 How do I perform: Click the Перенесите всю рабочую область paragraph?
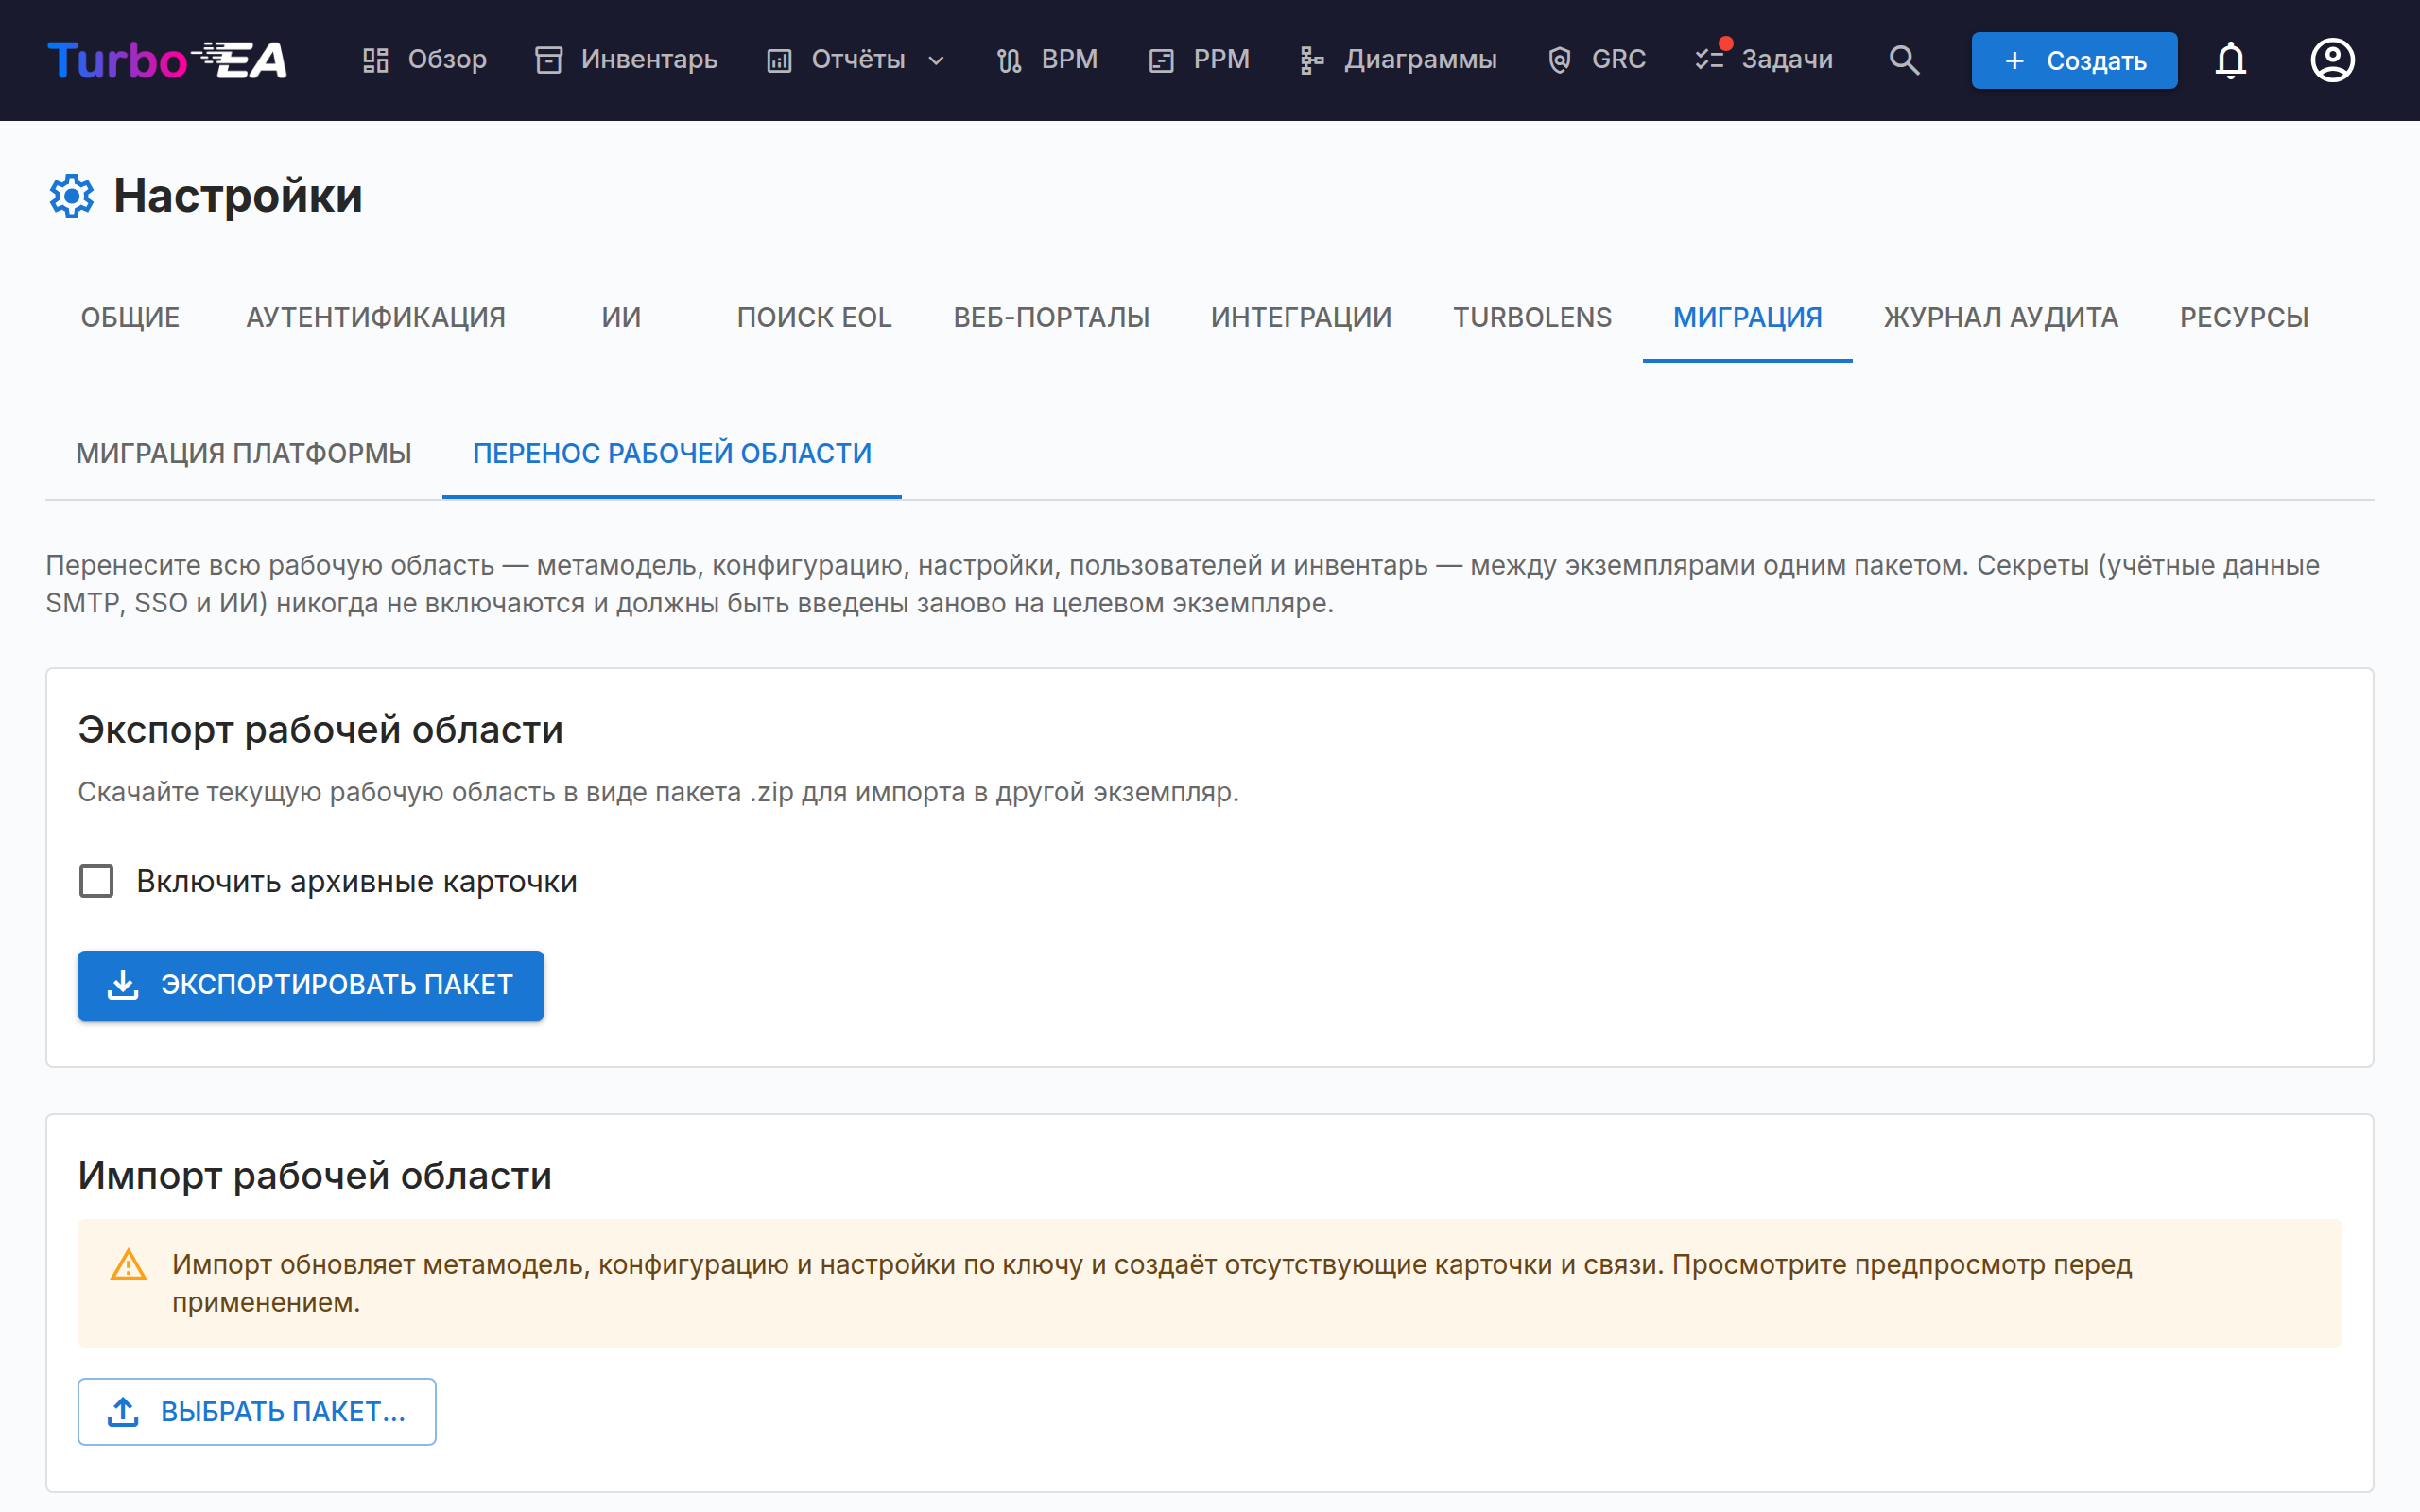point(1182,584)
